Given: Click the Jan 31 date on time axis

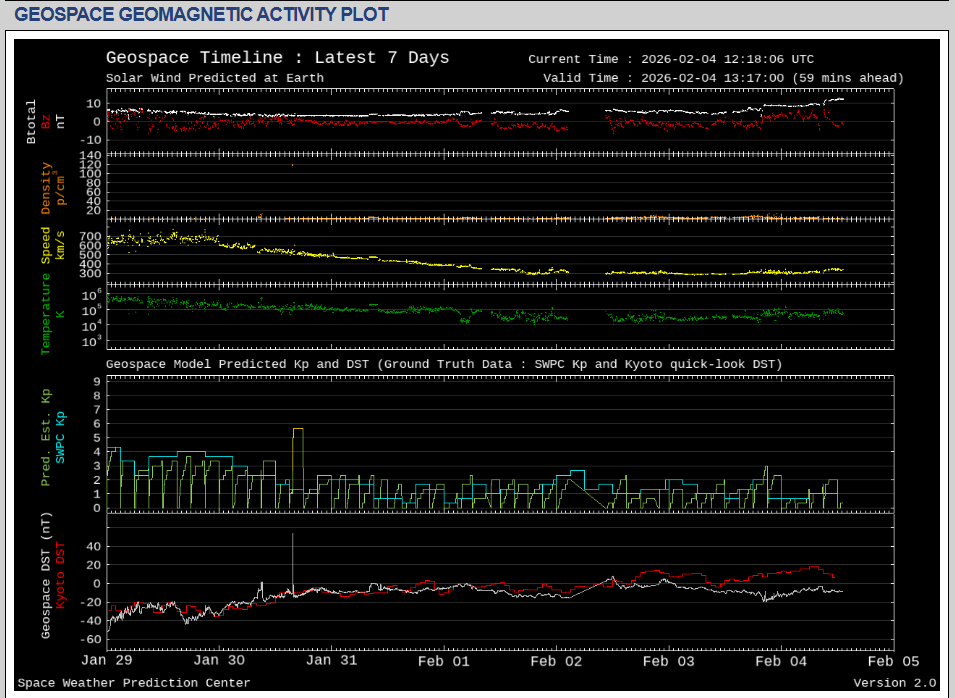Looking at the screenshot, I should click(x=331, y=660).
